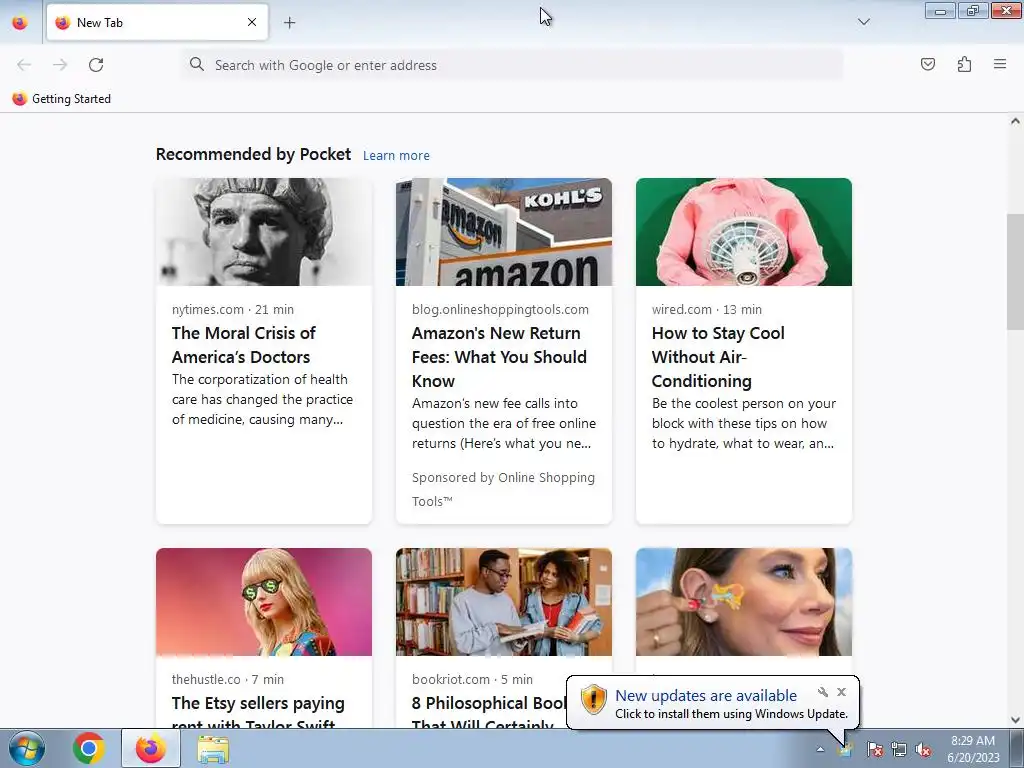The width and height of the screenshot is (1024, 768).
Task: Click the Firefox View icon beside the tab
Action: pos(20,22)
